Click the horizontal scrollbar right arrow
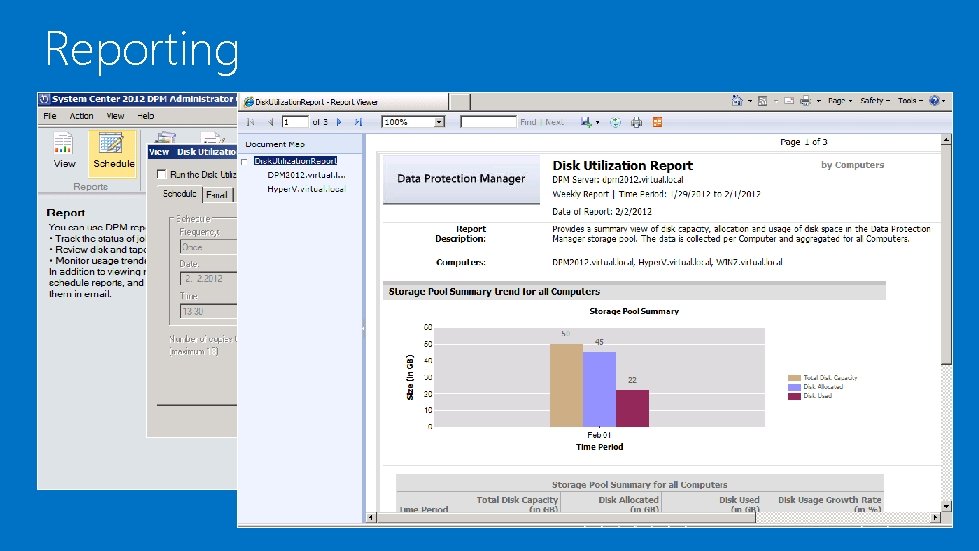Viewport: 979px width, 551px height. tap(935, 517)
